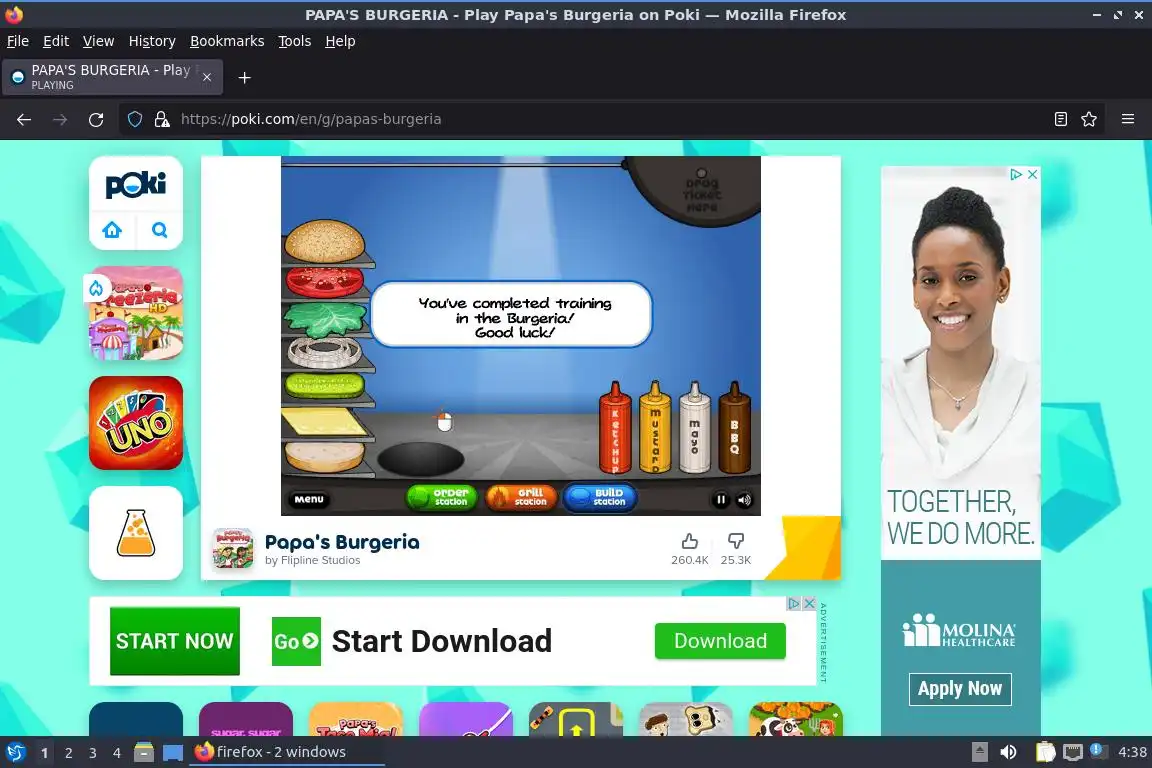The width and height of the screenshot is (1152, 768).
Task: Select the PAPA'S BURGERIA browser tab
Action: pos(112,77)
